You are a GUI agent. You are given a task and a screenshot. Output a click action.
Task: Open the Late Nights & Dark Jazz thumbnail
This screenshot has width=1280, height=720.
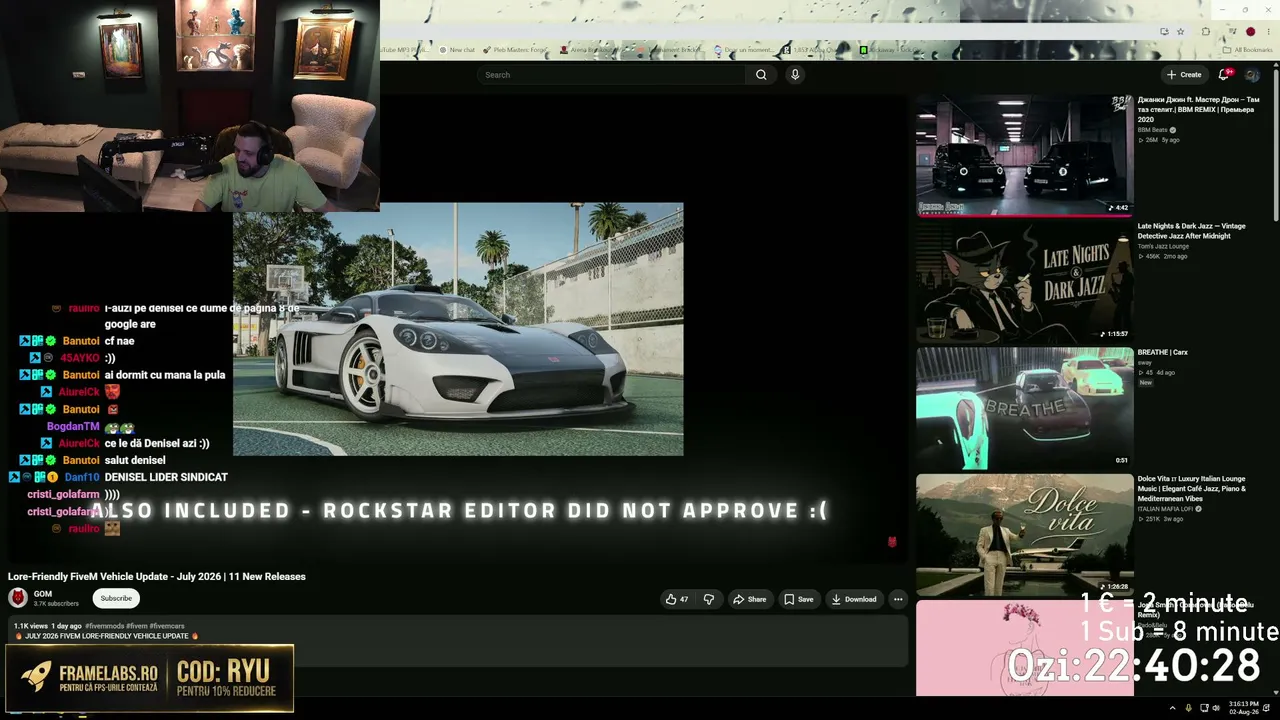point(1024,281)
